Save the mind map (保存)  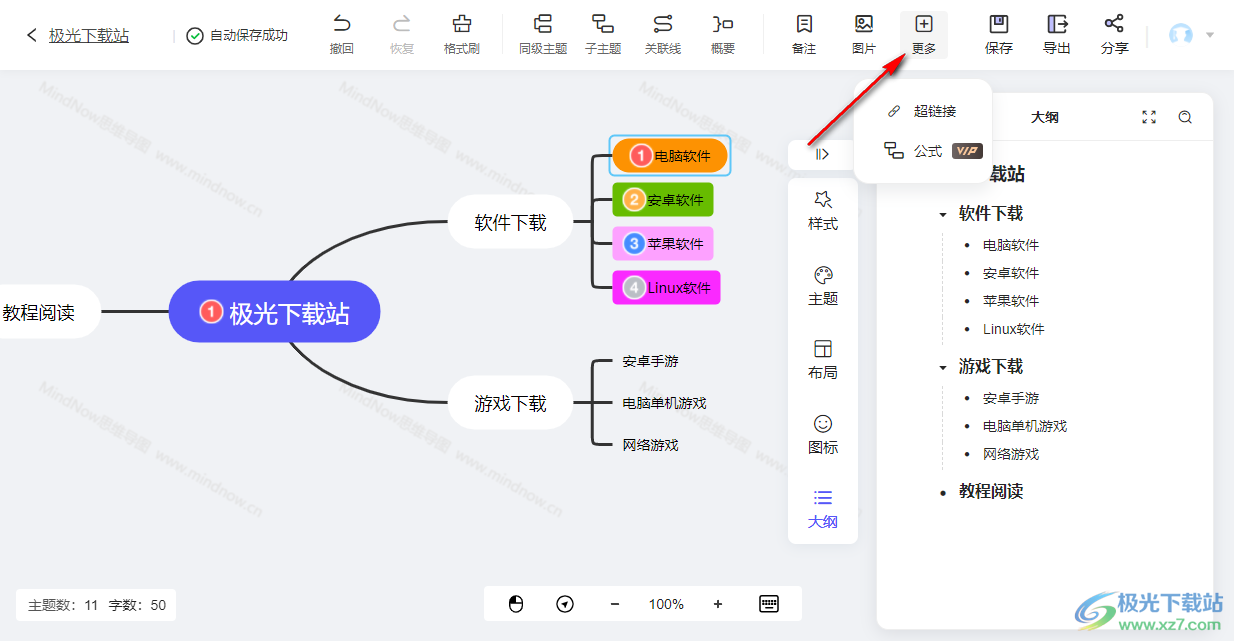point(999,34)
